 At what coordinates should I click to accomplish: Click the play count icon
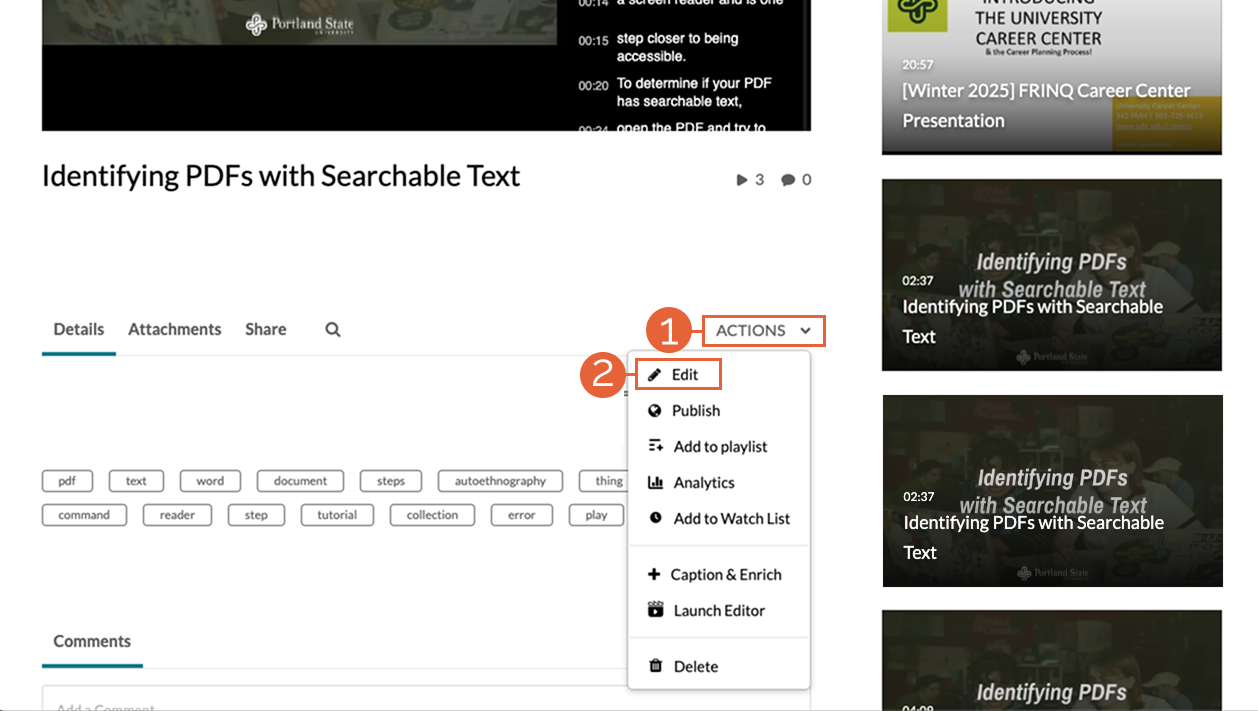[742, 180]
